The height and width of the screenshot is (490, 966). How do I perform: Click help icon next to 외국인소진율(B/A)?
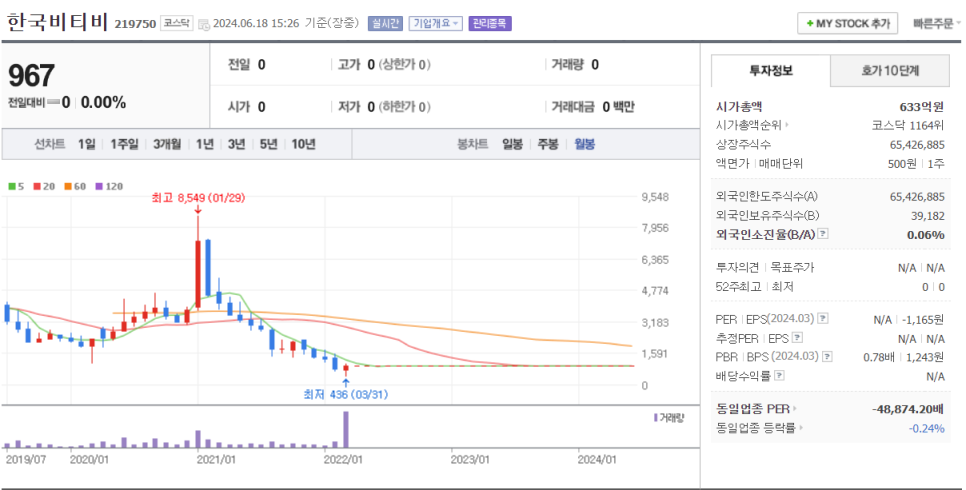click(x=823, y=234)
